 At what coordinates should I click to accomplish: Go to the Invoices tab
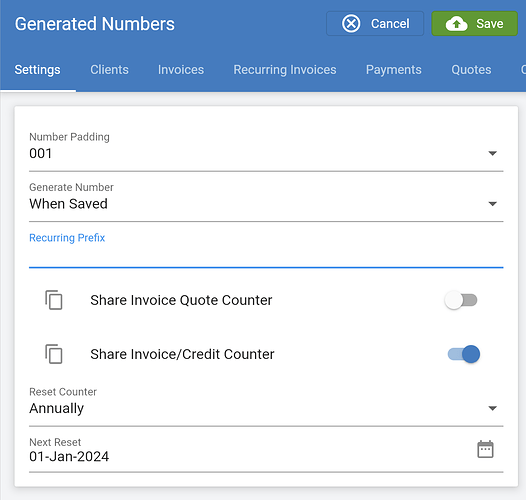(181, 70)
